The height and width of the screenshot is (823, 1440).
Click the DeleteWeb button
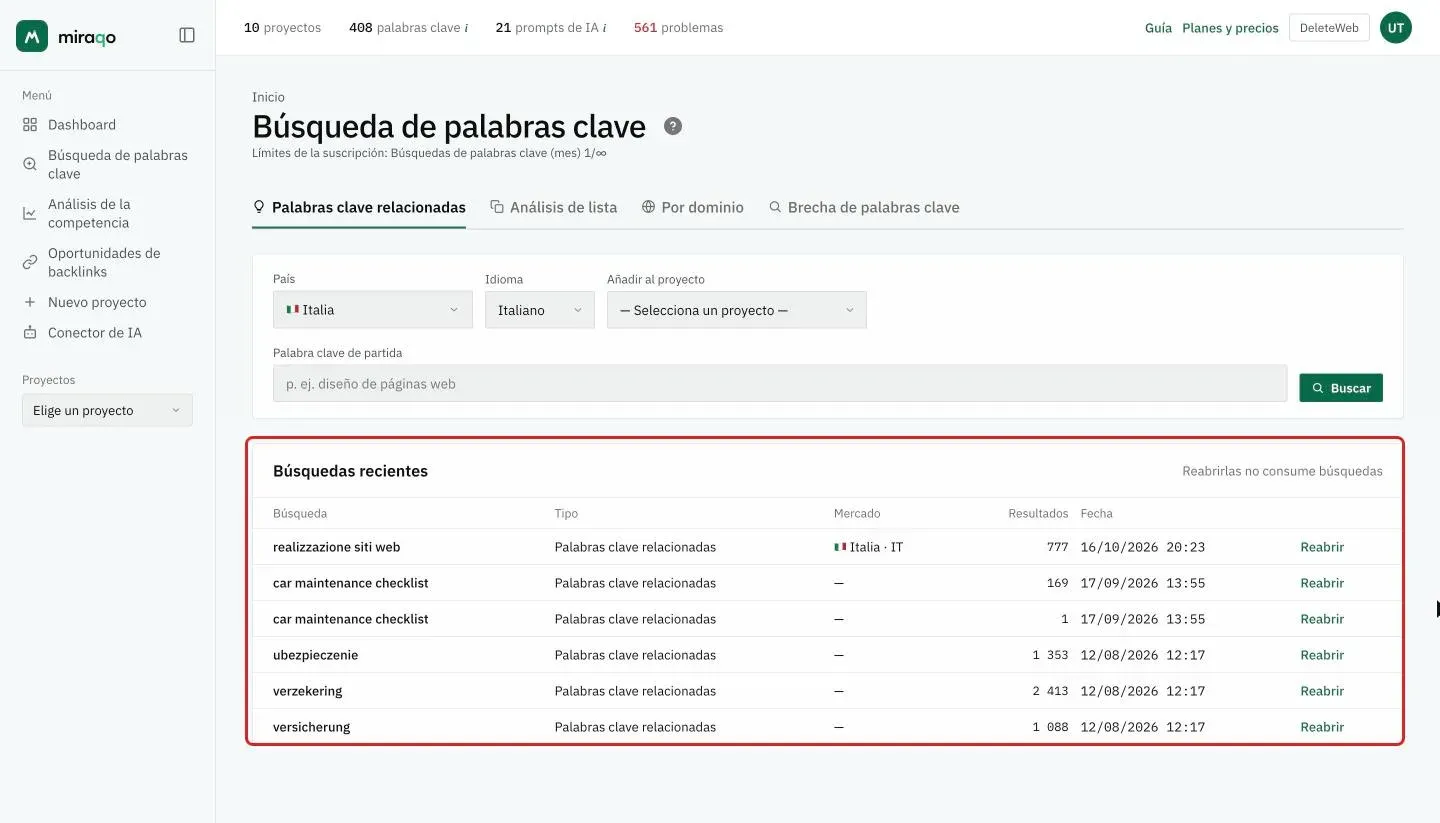1329,28
